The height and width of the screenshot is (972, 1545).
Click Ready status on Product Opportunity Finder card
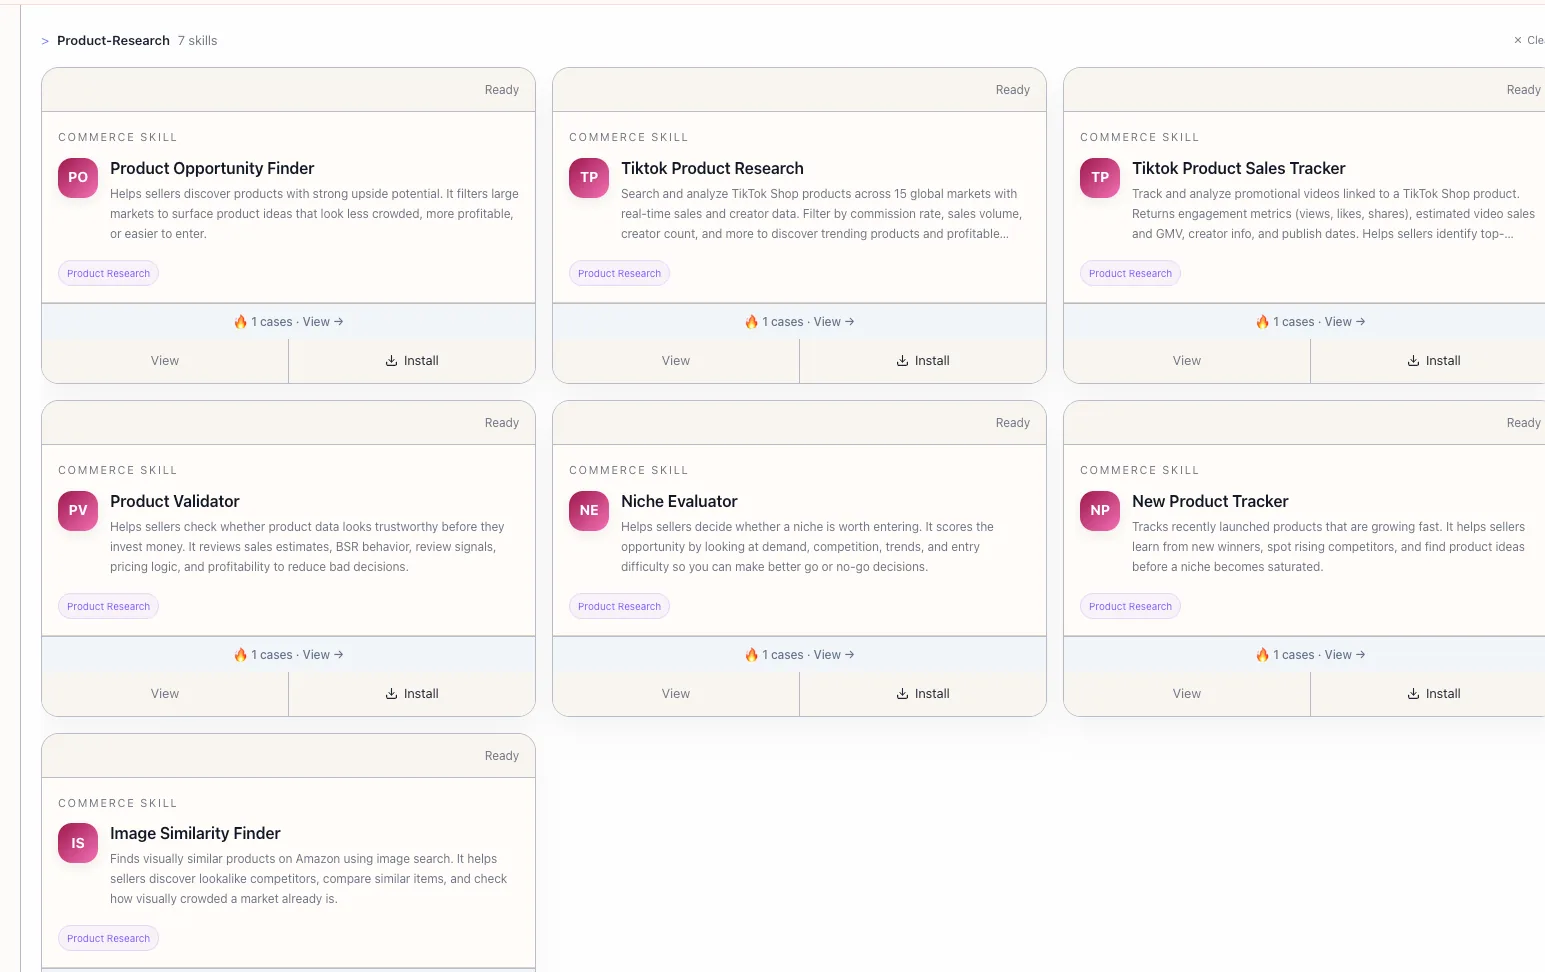(x=502, y=90)
